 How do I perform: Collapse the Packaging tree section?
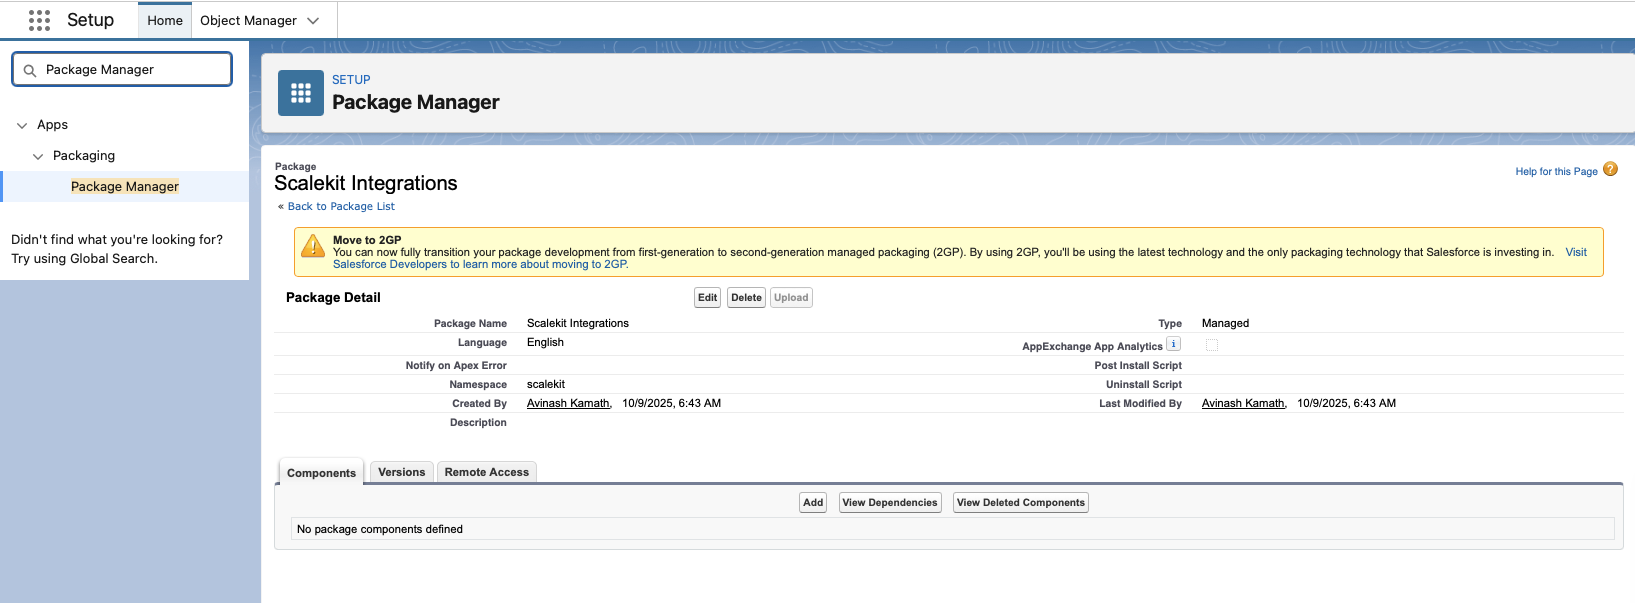pyautogui.click(x=38, y=156)
